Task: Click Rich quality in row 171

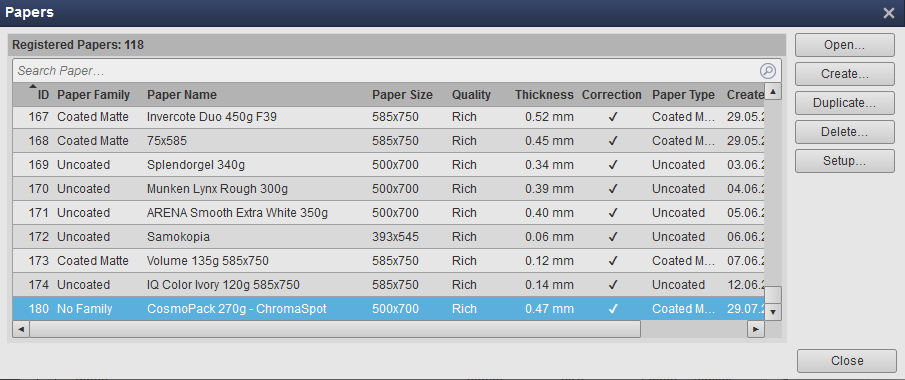Action: coord(464,213)
